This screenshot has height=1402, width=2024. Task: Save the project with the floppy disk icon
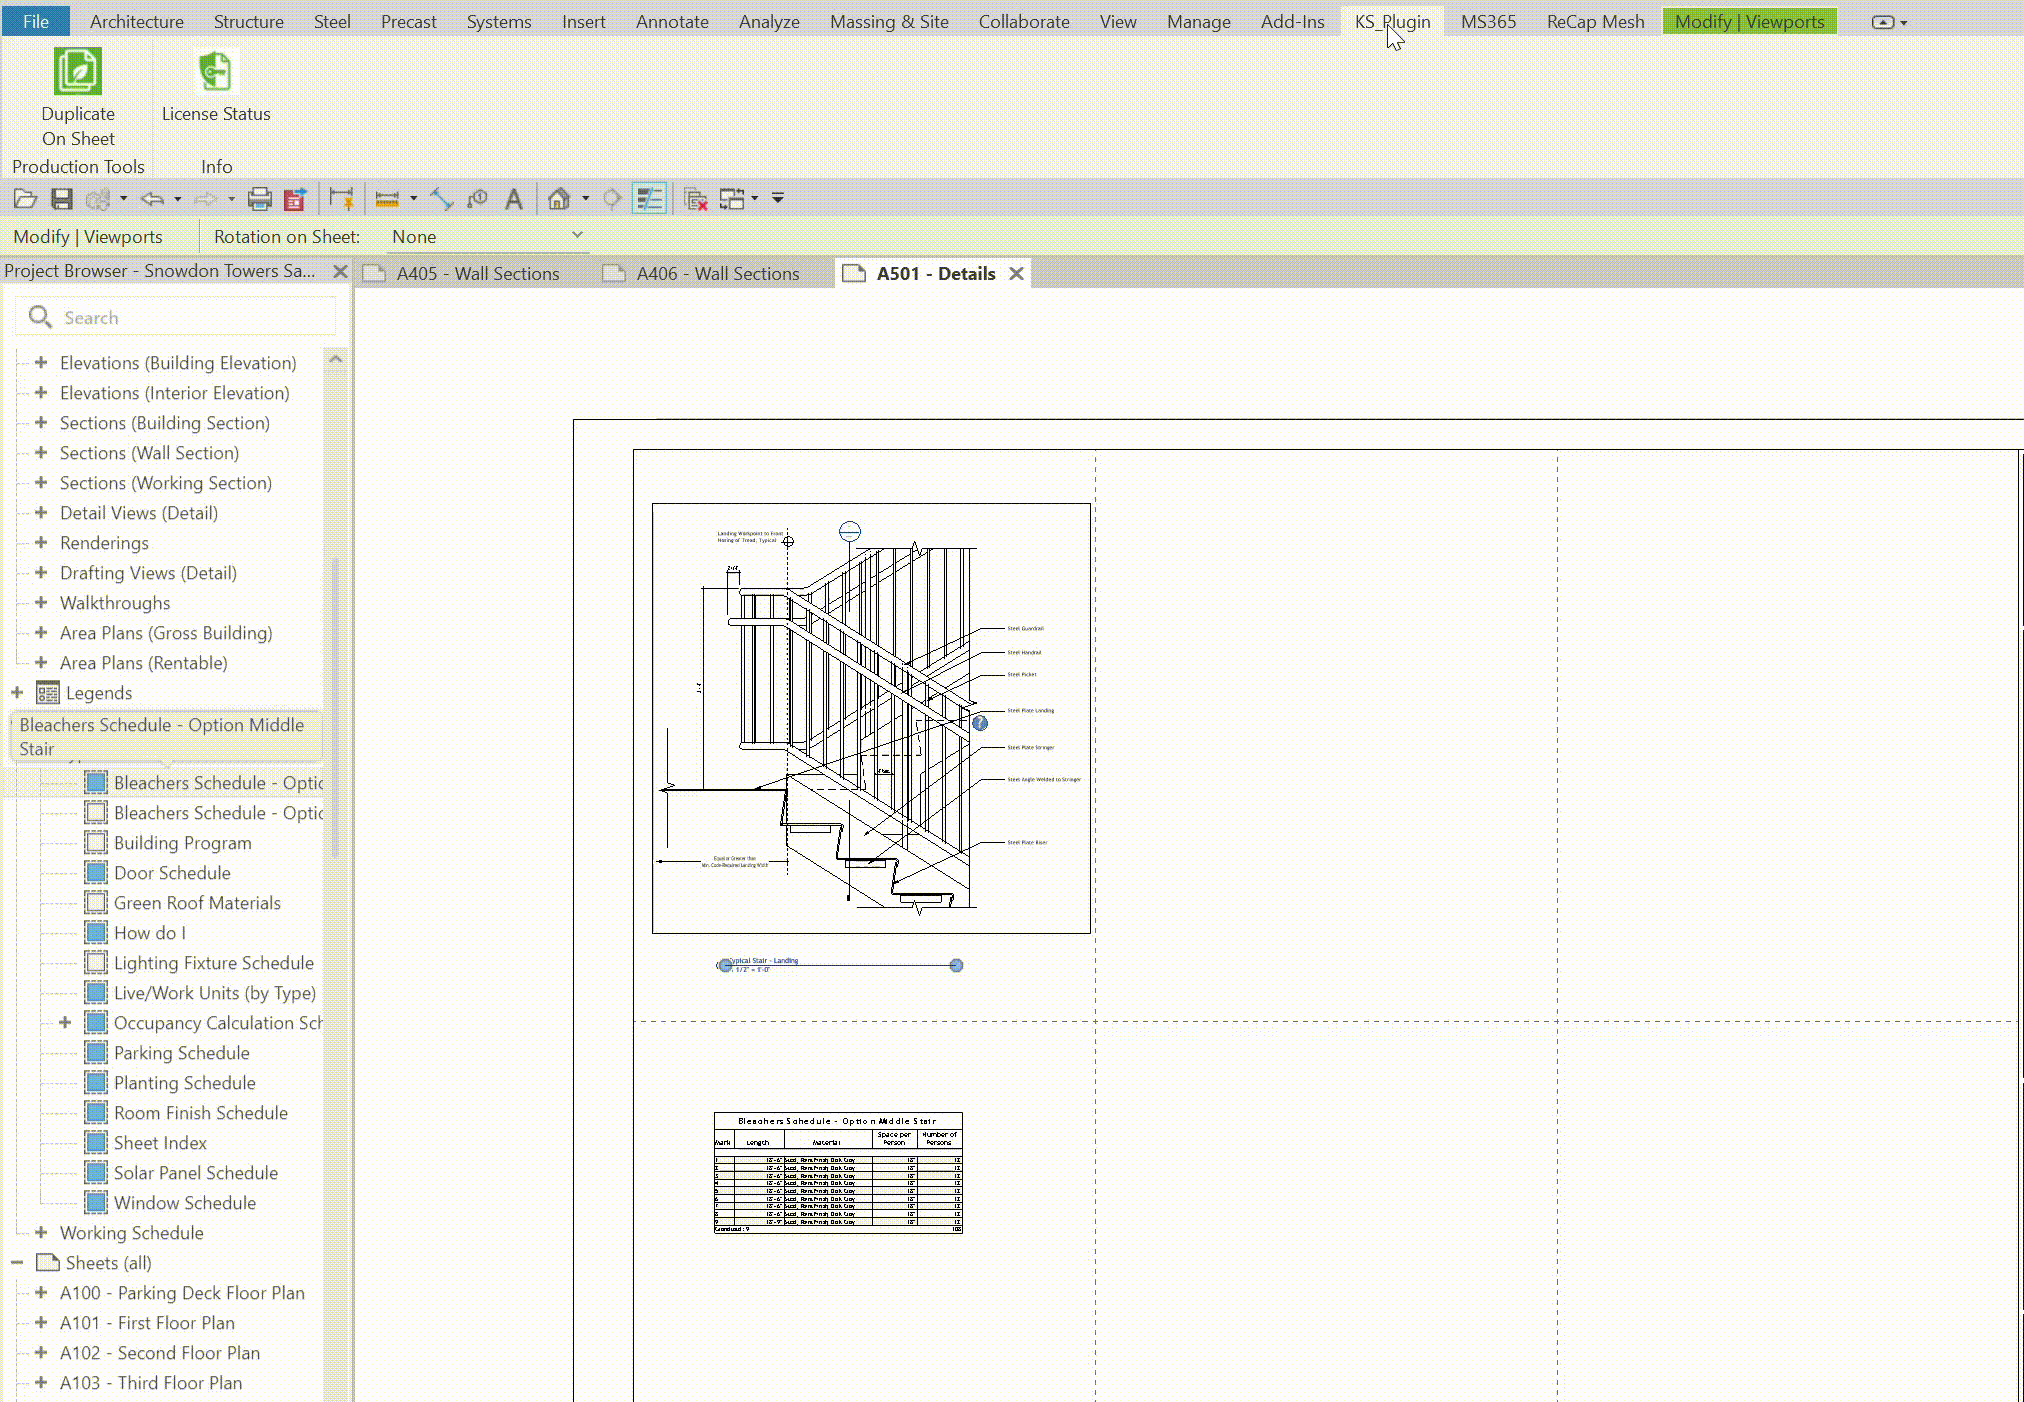pyautogui.click(x=62, y=199)
